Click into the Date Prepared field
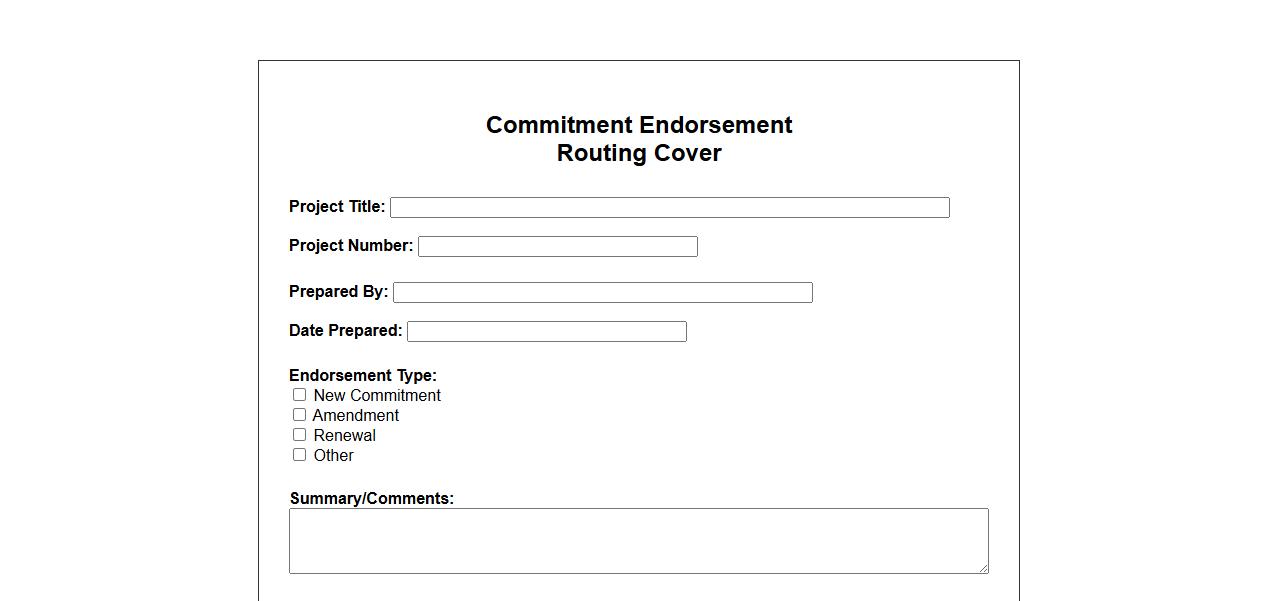The width and height of the screenshot is (1278, 601). [x=546, y=331]
